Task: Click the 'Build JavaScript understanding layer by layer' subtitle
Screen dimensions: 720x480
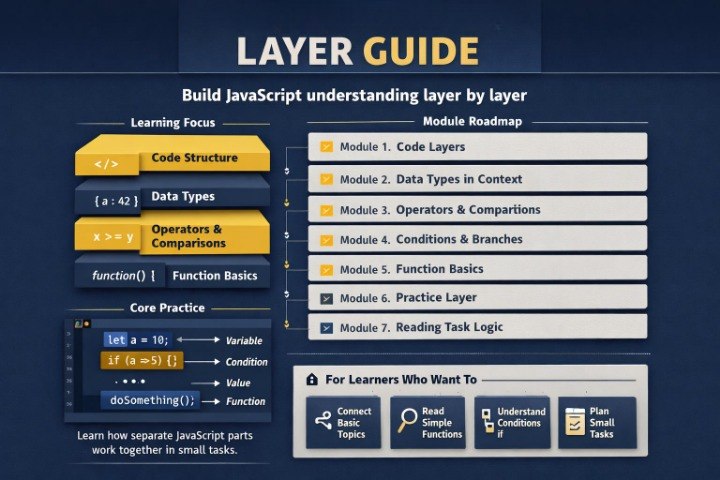Action: point(354,96)
